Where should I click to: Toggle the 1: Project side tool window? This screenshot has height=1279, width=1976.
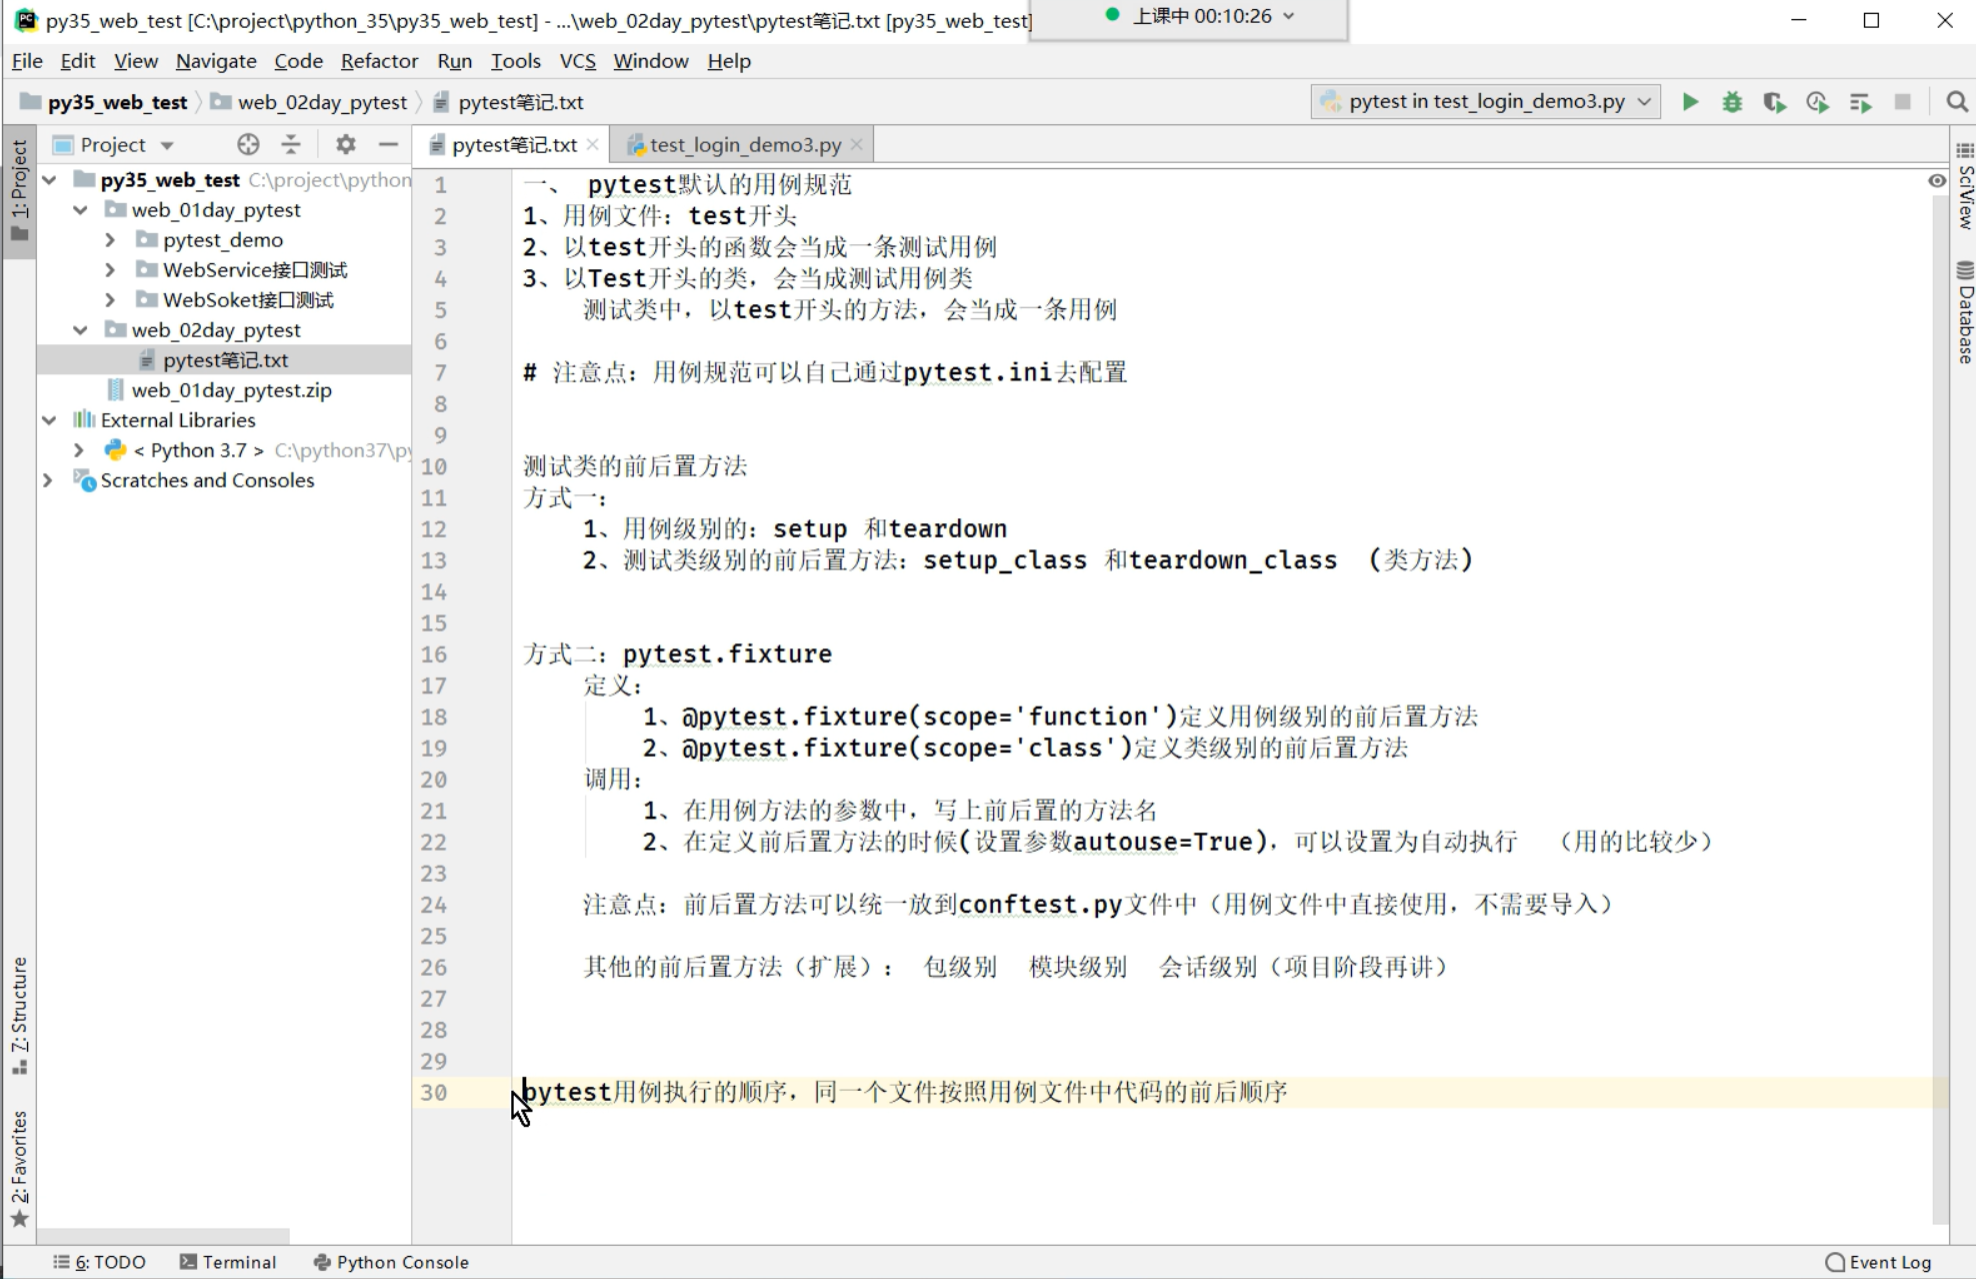click(19, 190)
